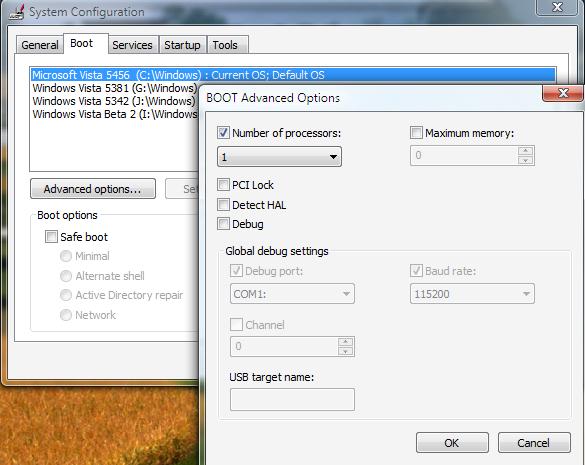Open the COM1 debug port dropdown
This screenshot has width=585, height=465.
[292, 294]
